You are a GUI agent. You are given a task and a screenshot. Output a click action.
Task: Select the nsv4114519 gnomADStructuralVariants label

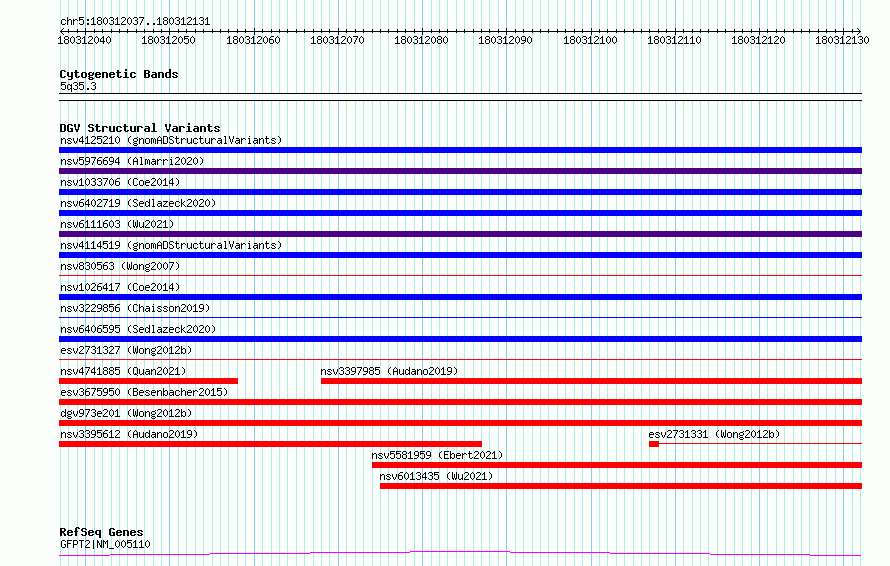(x=171, y=245)
